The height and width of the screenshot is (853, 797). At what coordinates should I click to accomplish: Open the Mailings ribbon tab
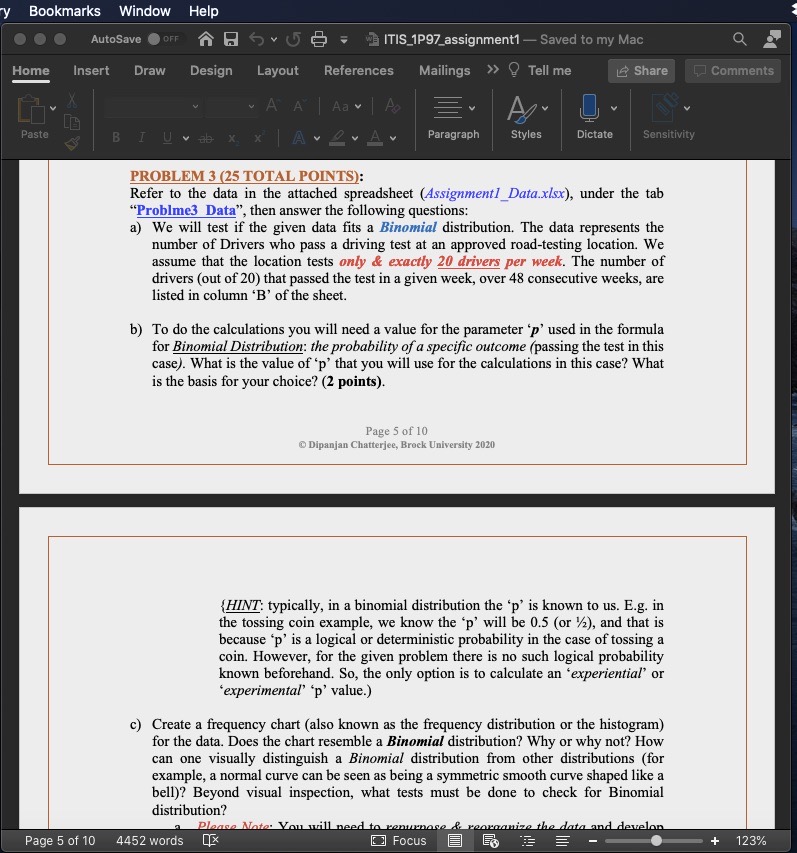444,70
